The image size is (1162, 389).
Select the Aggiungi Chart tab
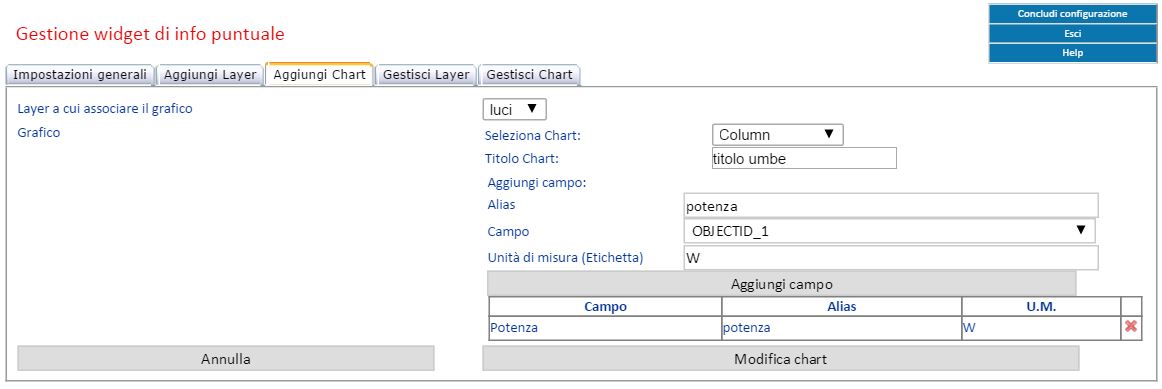319,75
